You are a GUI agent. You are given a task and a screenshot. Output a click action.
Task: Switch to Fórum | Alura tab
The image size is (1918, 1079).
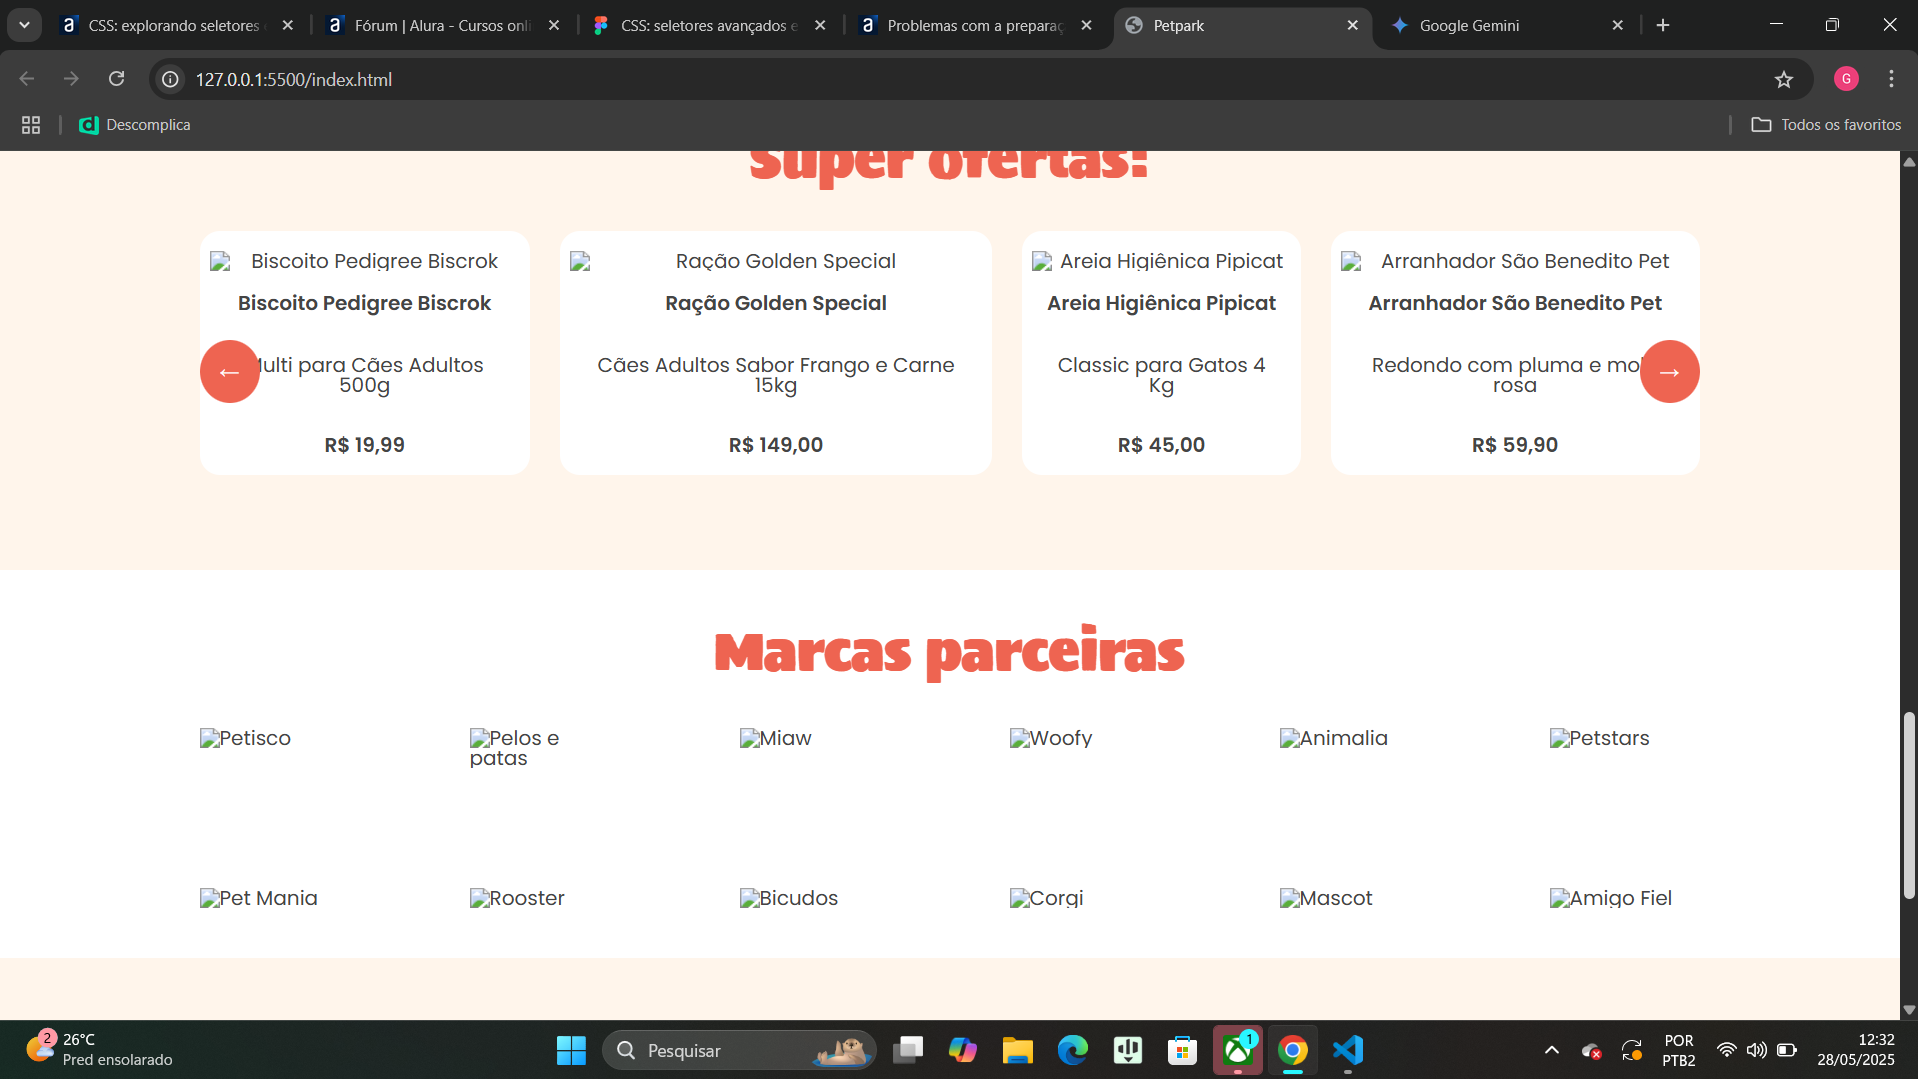click(x=442, y=25)
